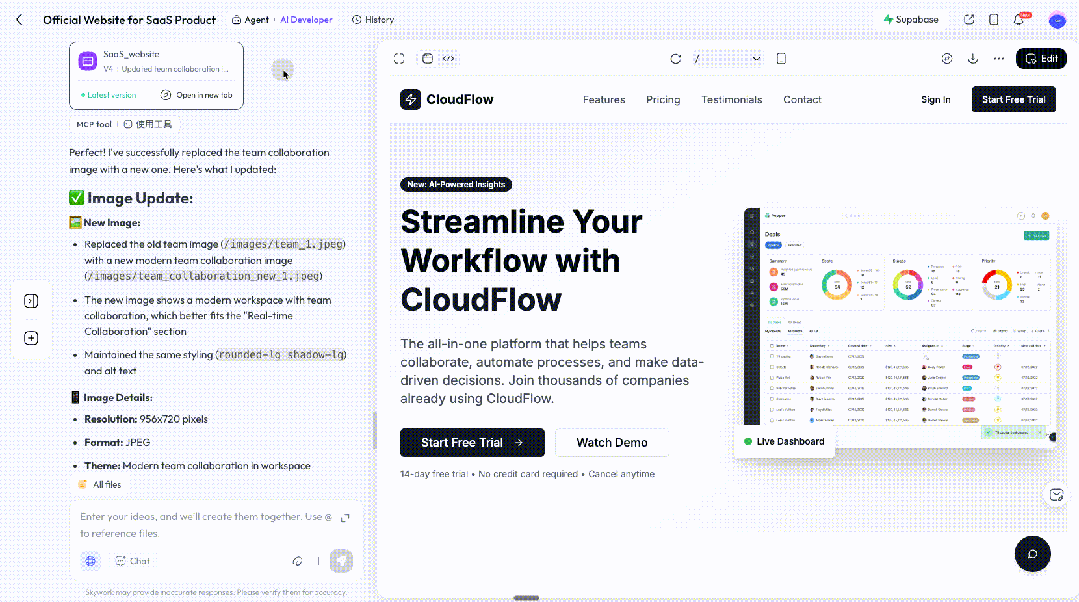Click the sidebar panel toggle icon
The width and height of the screenshot is (1079, 602).
point(31,301)
